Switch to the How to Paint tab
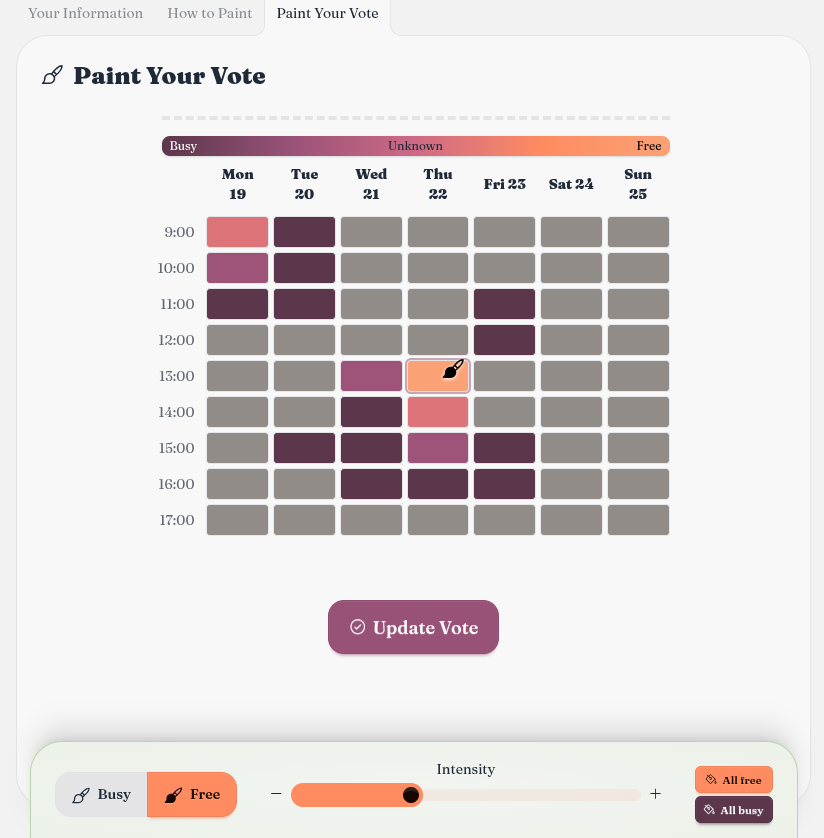Screen dimensions: 824x838 [x=210, y=14]
